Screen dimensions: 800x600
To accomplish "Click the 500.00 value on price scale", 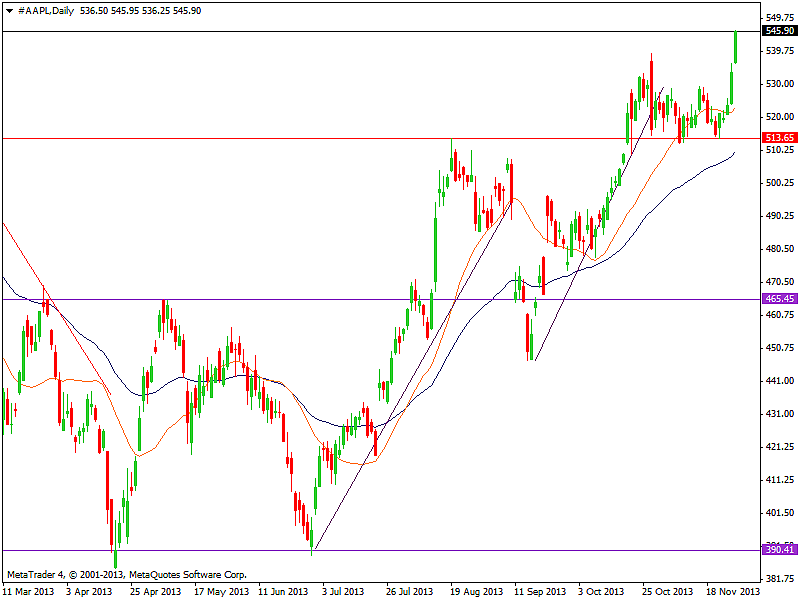I will point(778,183).
